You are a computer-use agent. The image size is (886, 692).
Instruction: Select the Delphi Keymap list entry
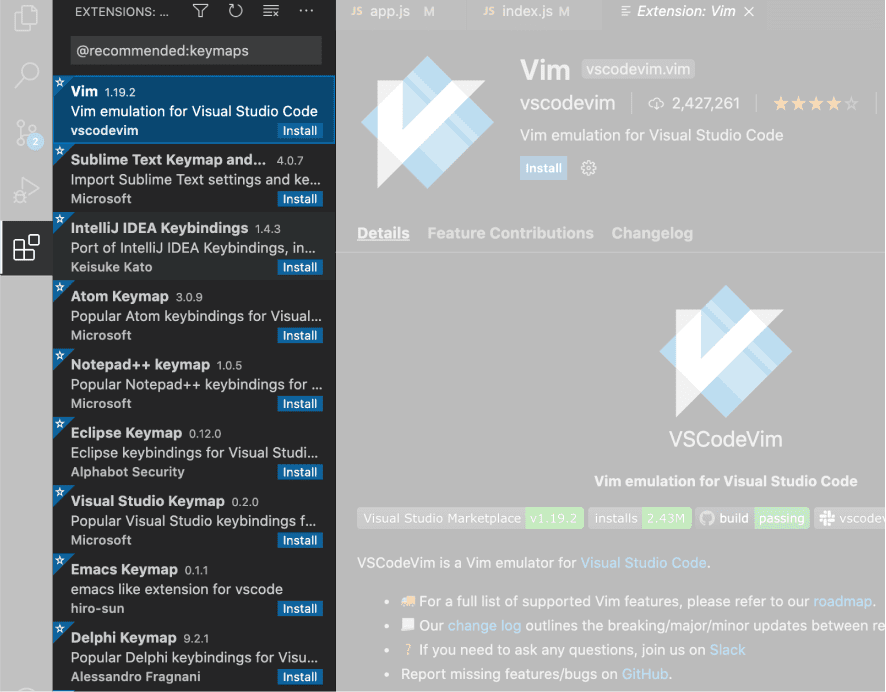[x=194, y=656]
